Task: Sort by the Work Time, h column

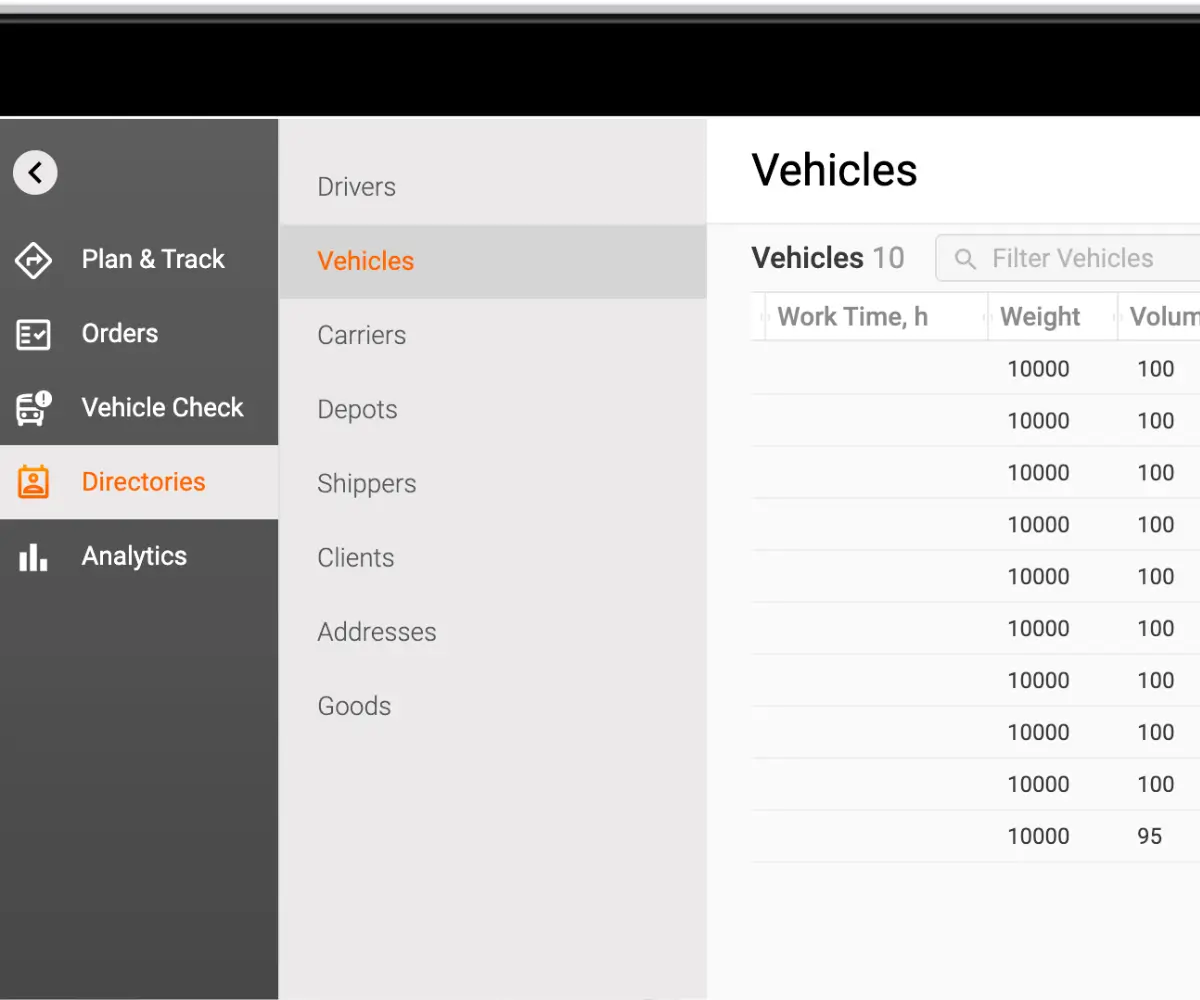Action: click(x=876, y=317)
